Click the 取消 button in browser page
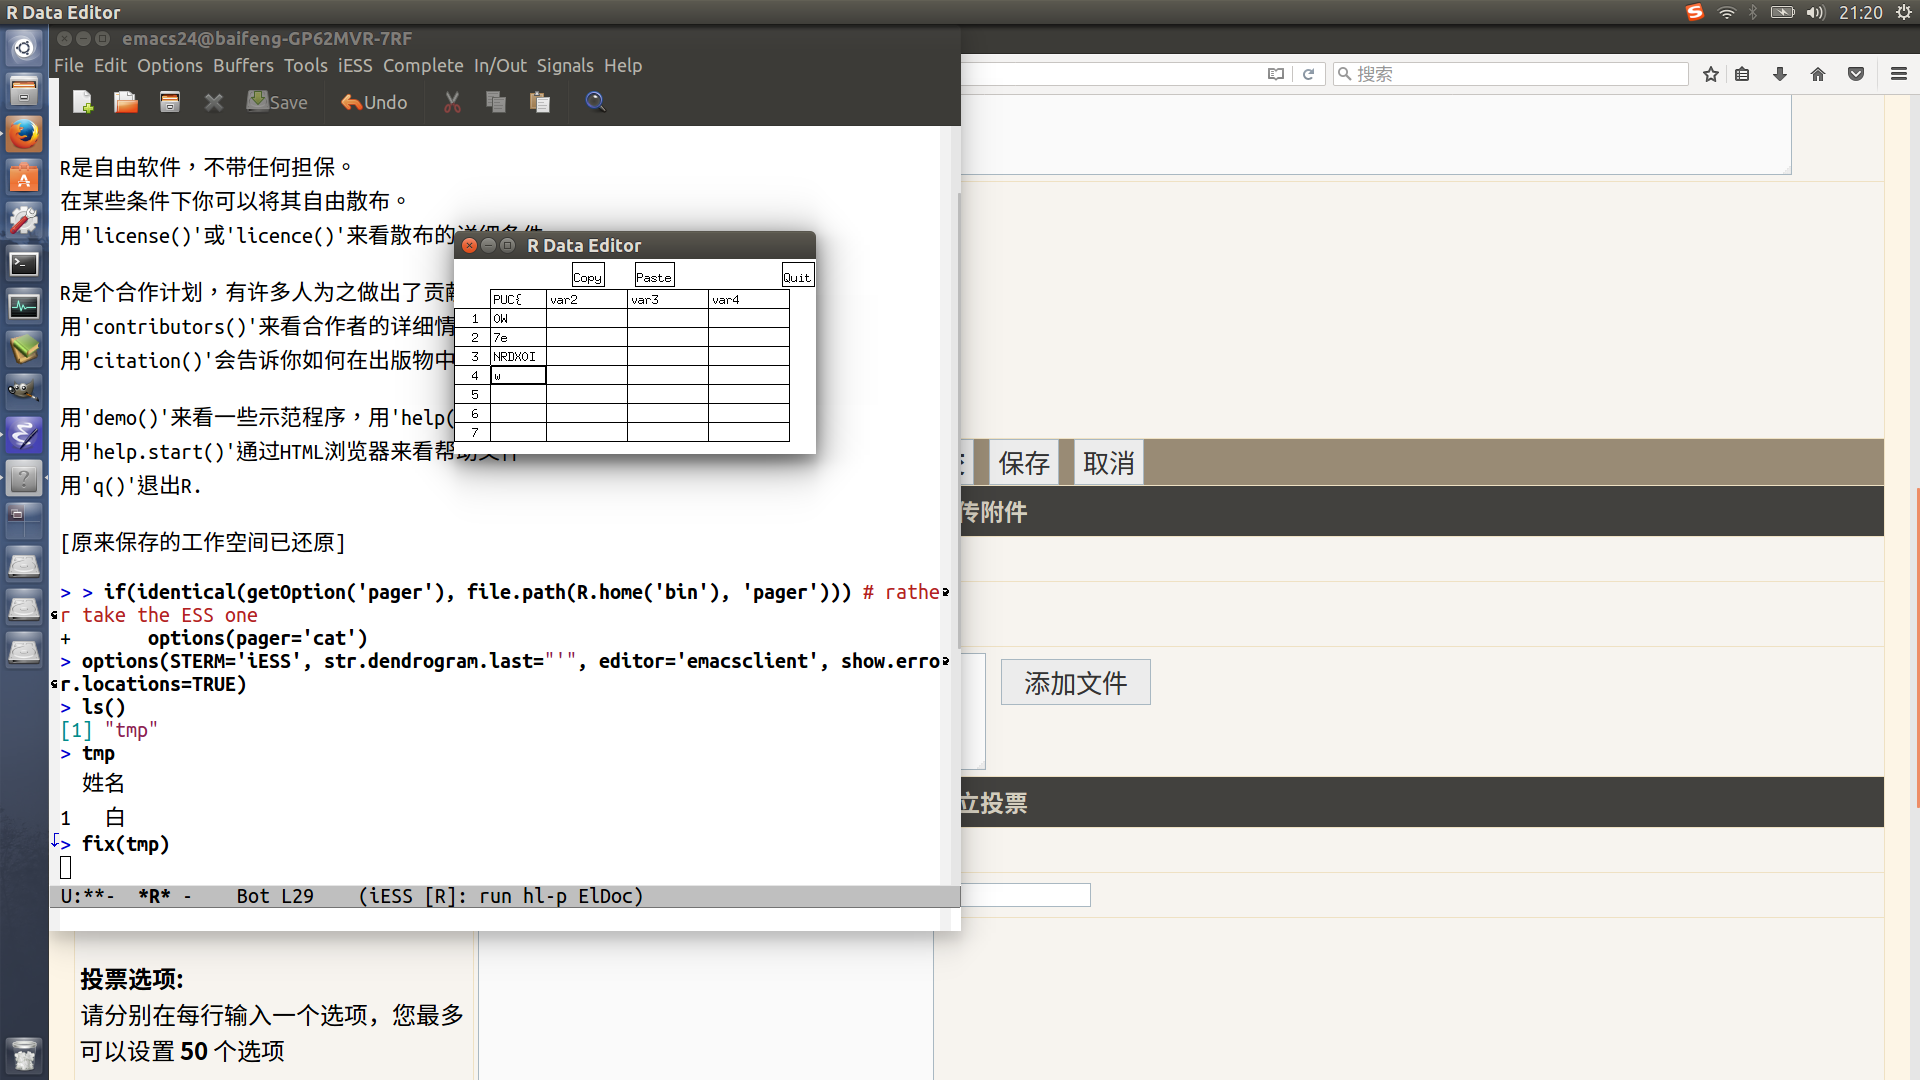 1109,463
